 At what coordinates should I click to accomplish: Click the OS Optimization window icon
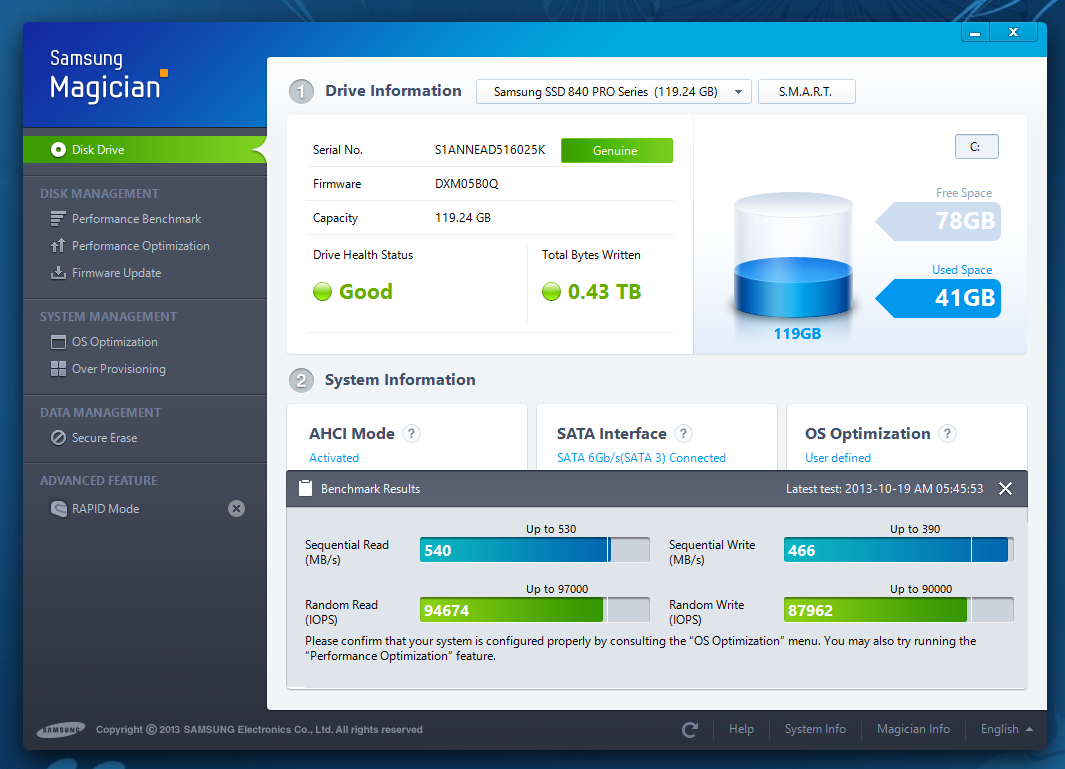coord(58,342)
